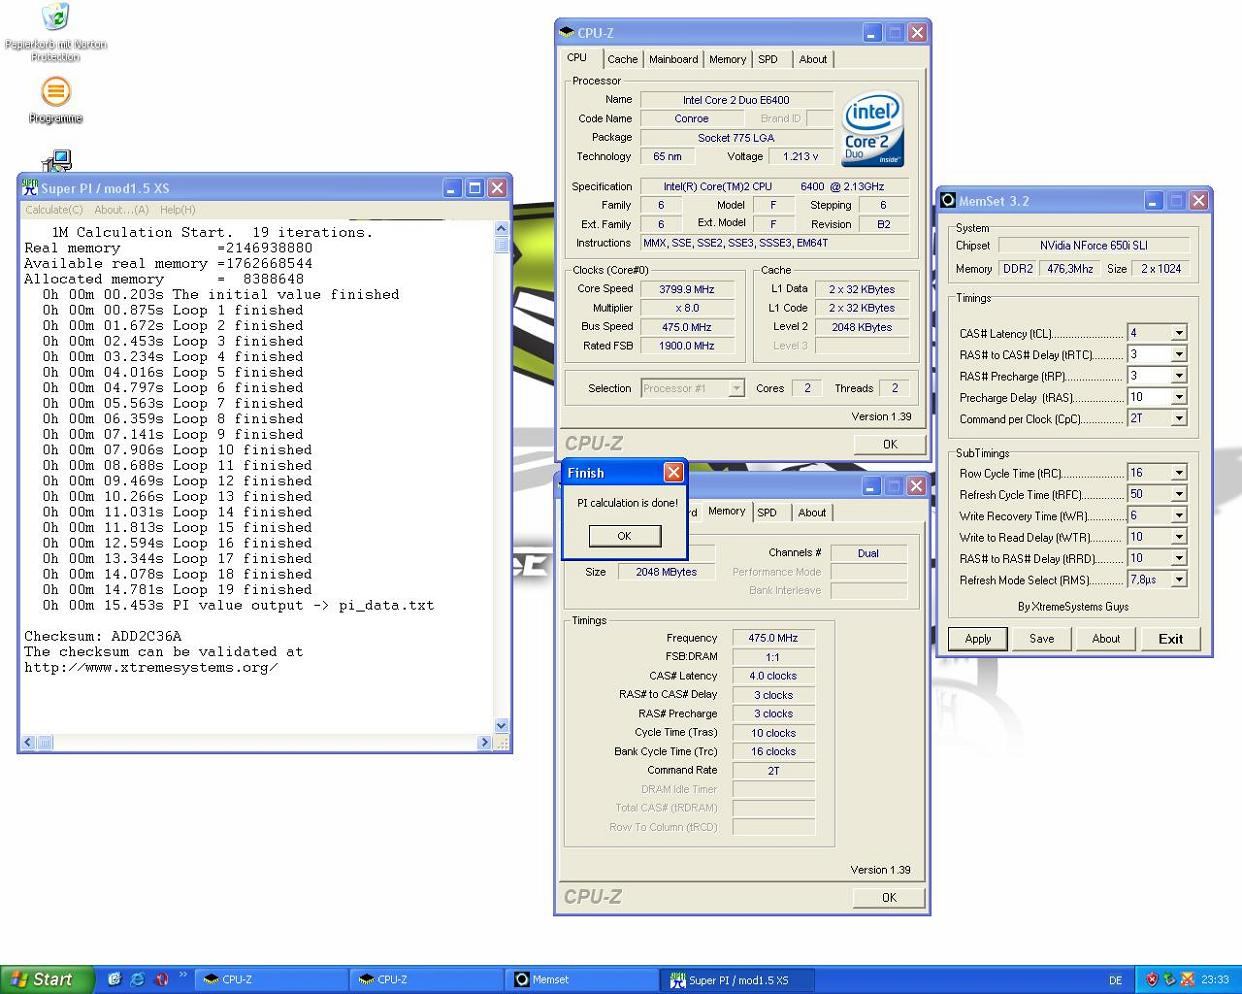Click OK in the Finish dialog
This screenshot has width=1242, height=994.
624,536
